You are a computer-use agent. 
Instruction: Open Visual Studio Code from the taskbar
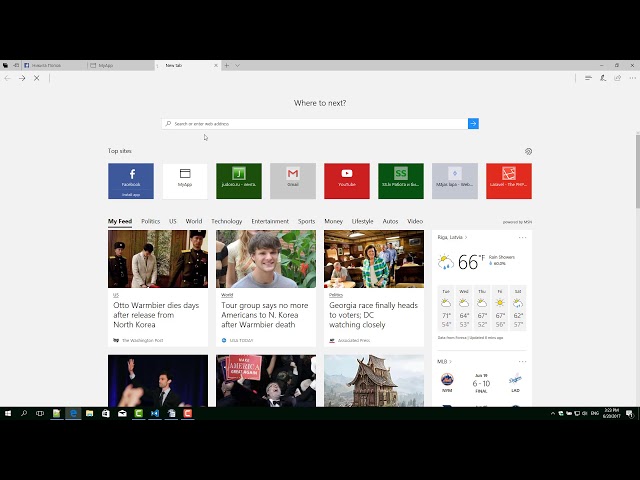(x=155, y=413)
